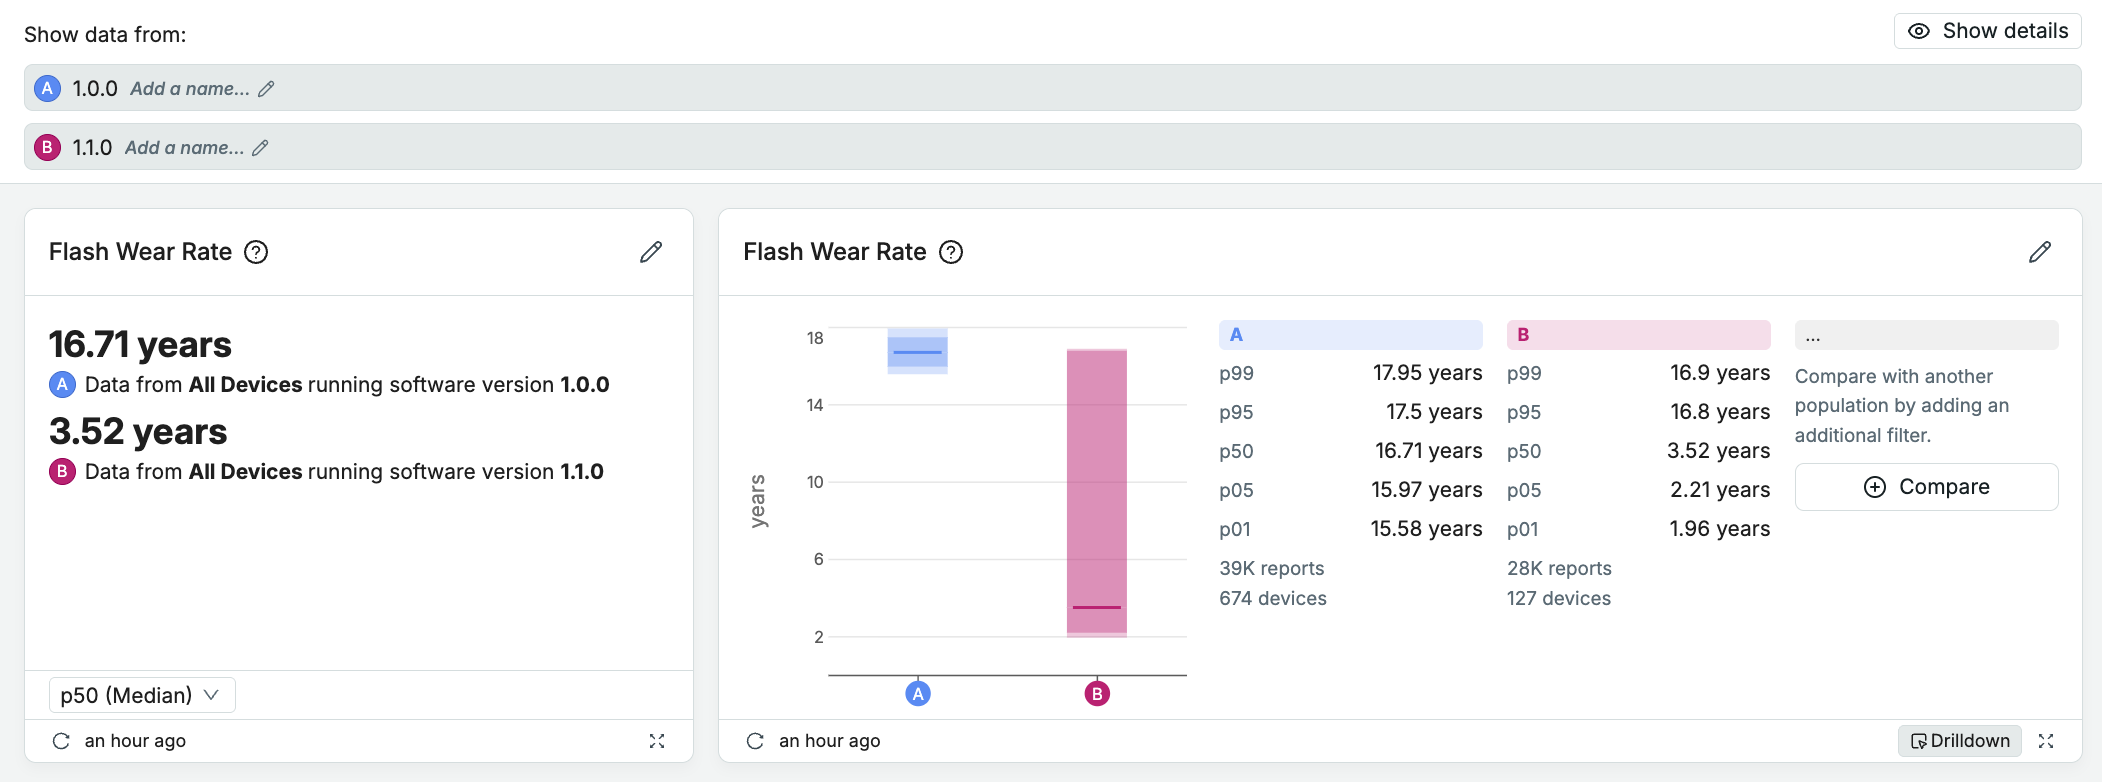The image size is (2102, 782).
Task: Refresh the right chart card data
Action: coord(755,741)
